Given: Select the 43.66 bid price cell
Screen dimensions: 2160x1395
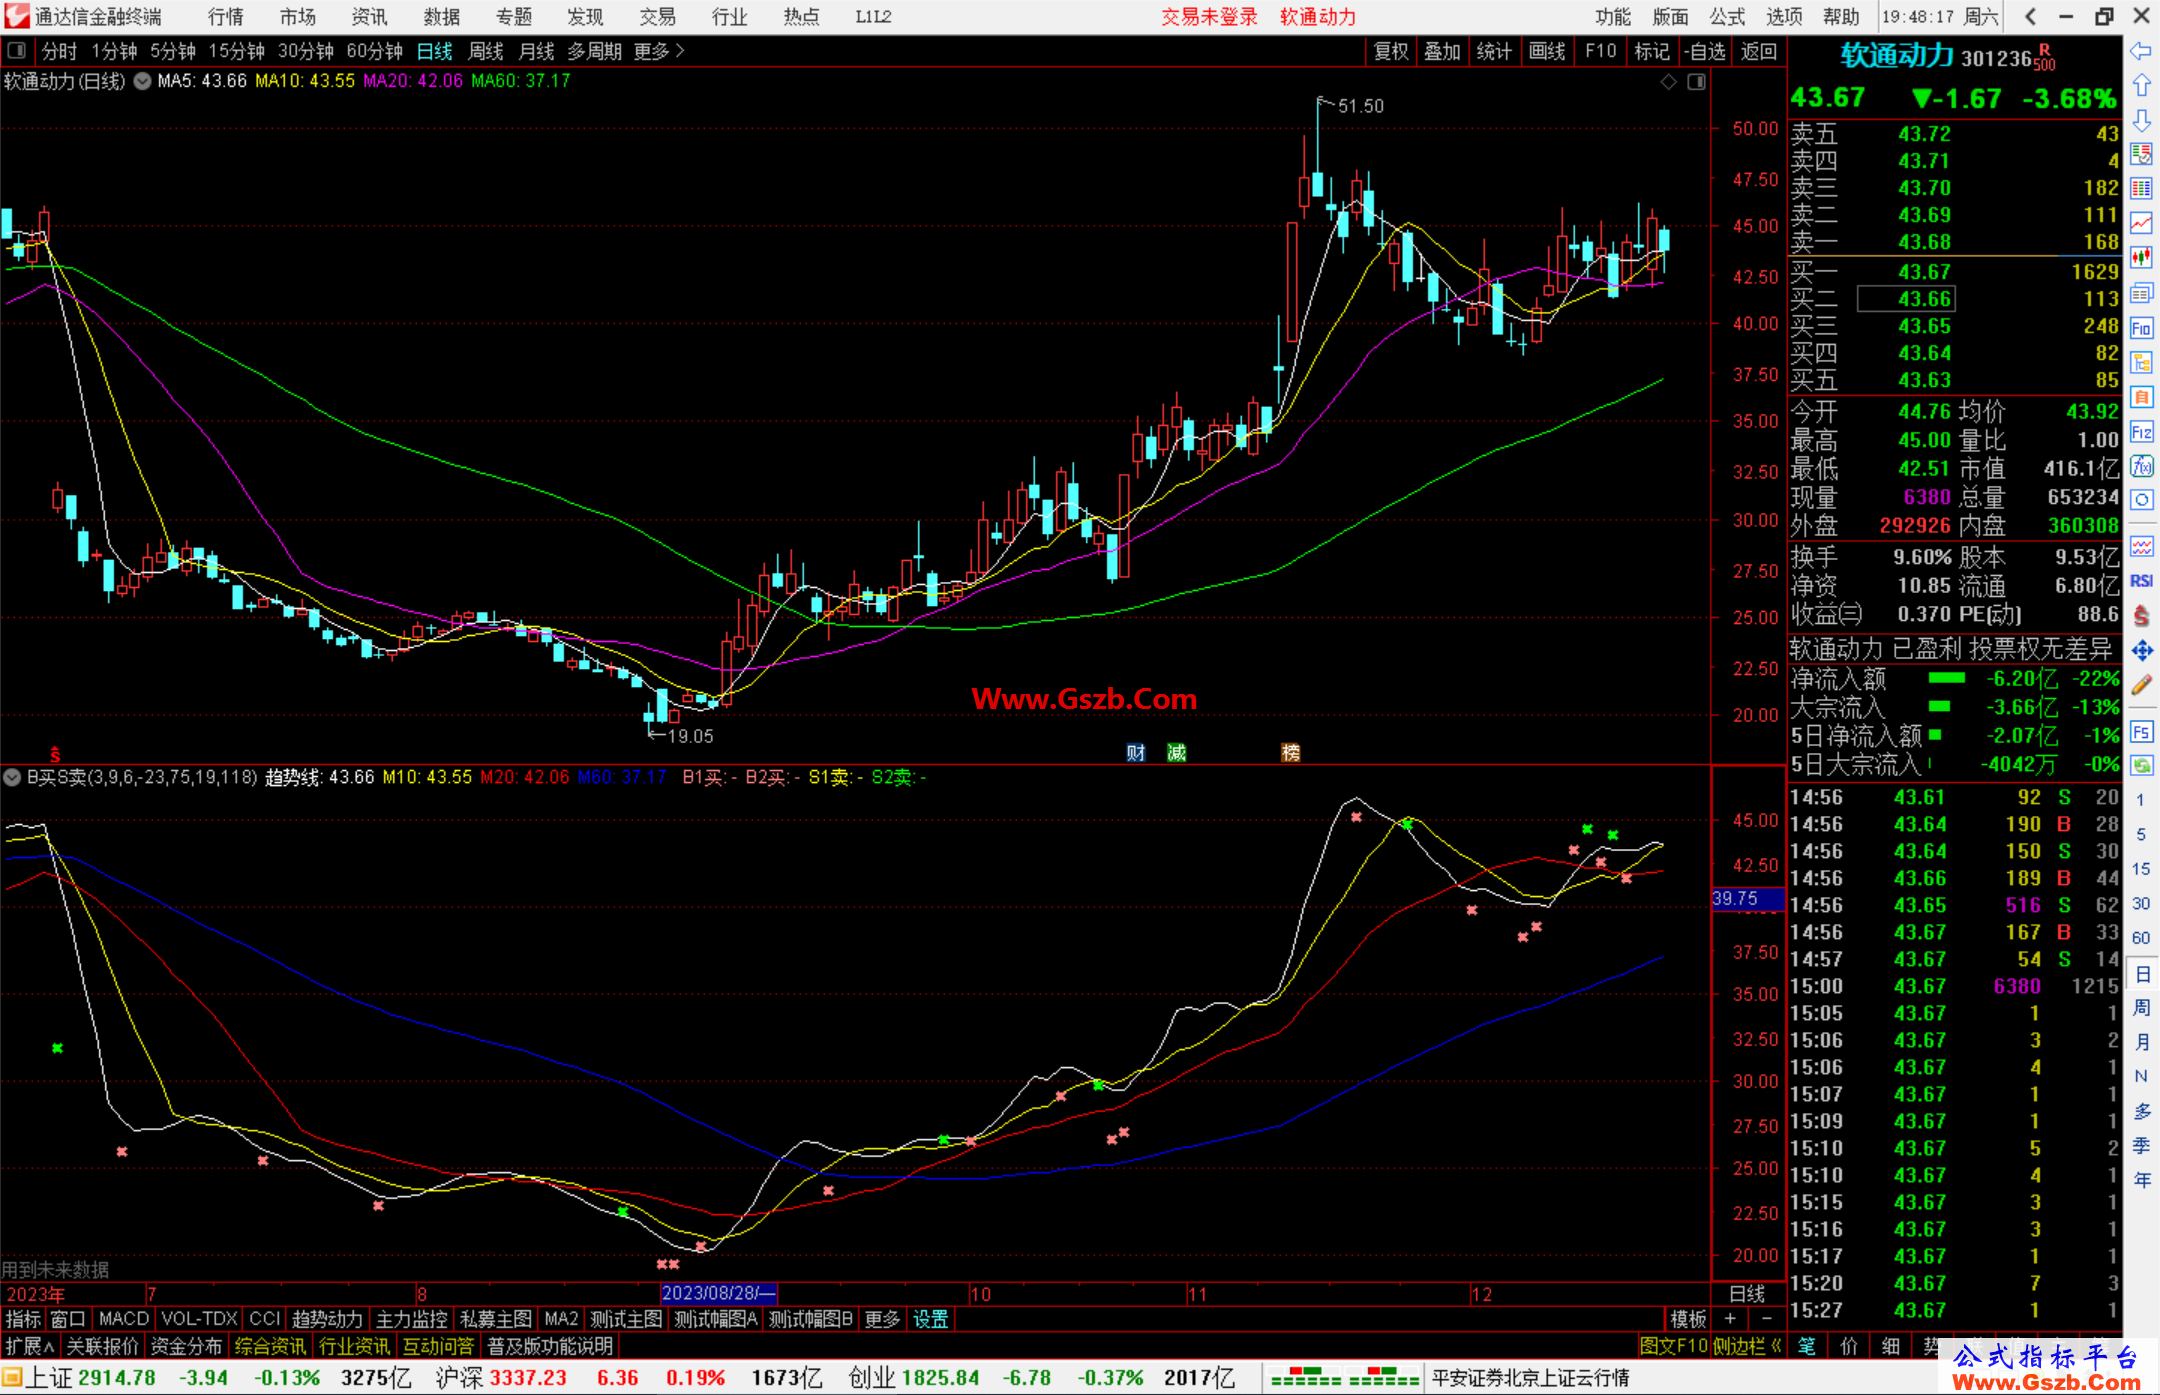Looking at the screenshot, I should coord(1905,299).
